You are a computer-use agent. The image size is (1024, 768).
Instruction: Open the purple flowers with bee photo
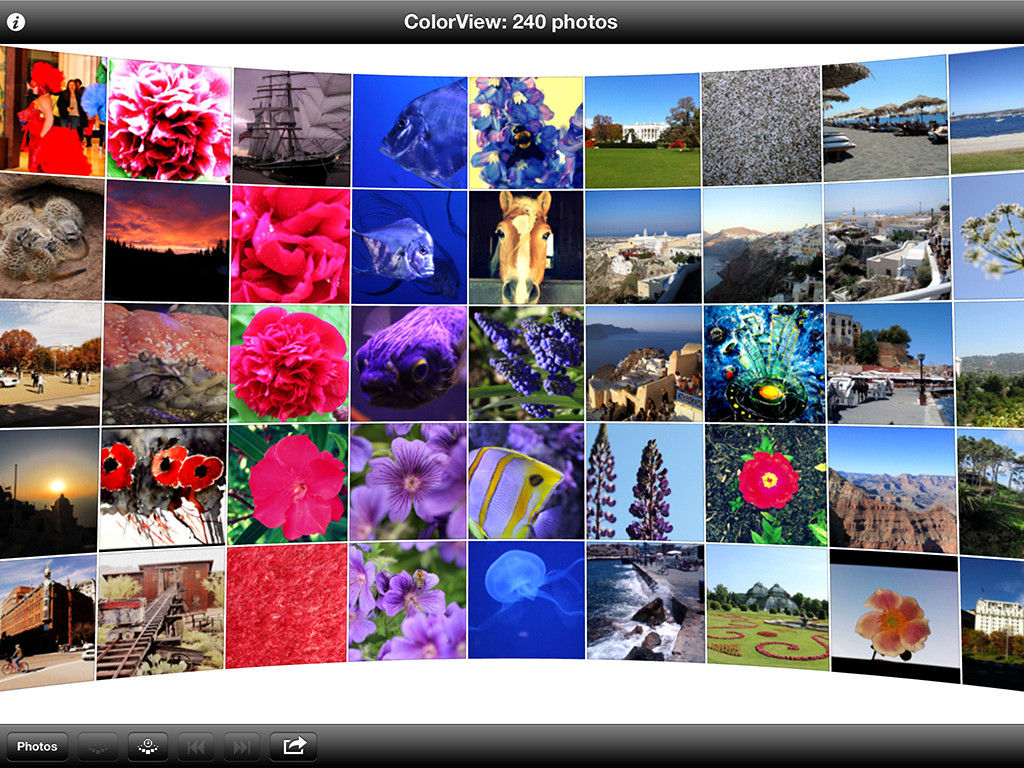pyautogui.click(x=408, y=601)
